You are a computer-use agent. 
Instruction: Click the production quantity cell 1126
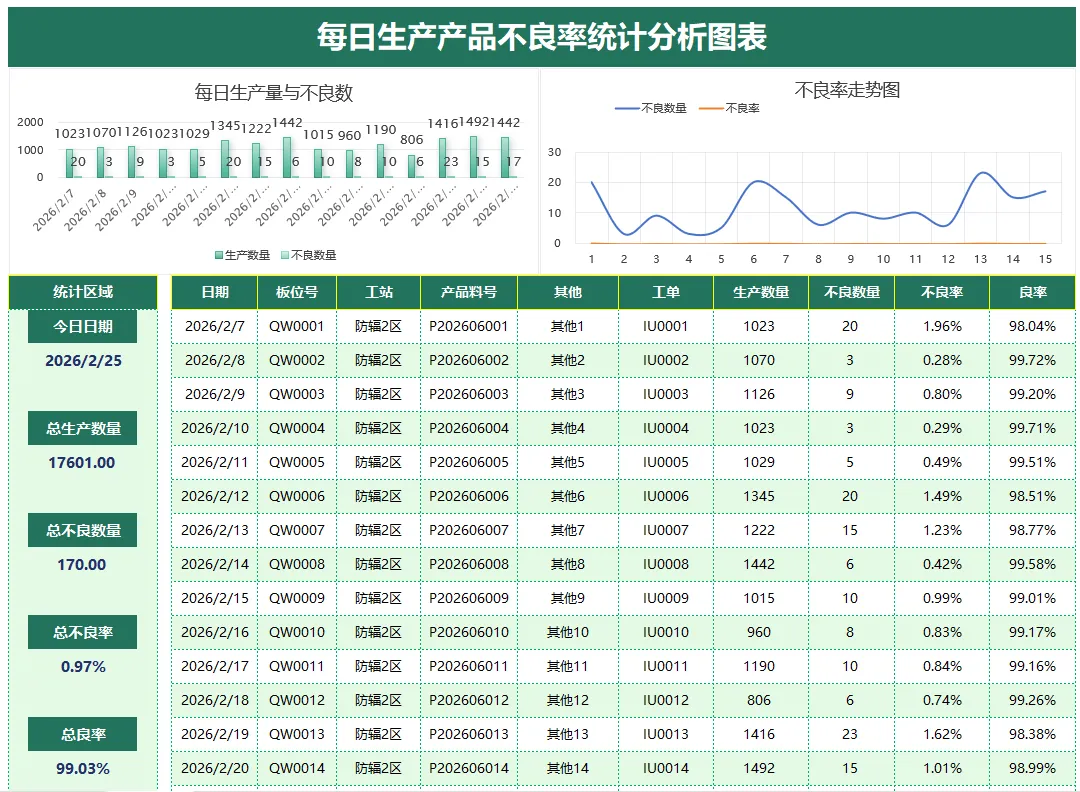pos(759,395)
